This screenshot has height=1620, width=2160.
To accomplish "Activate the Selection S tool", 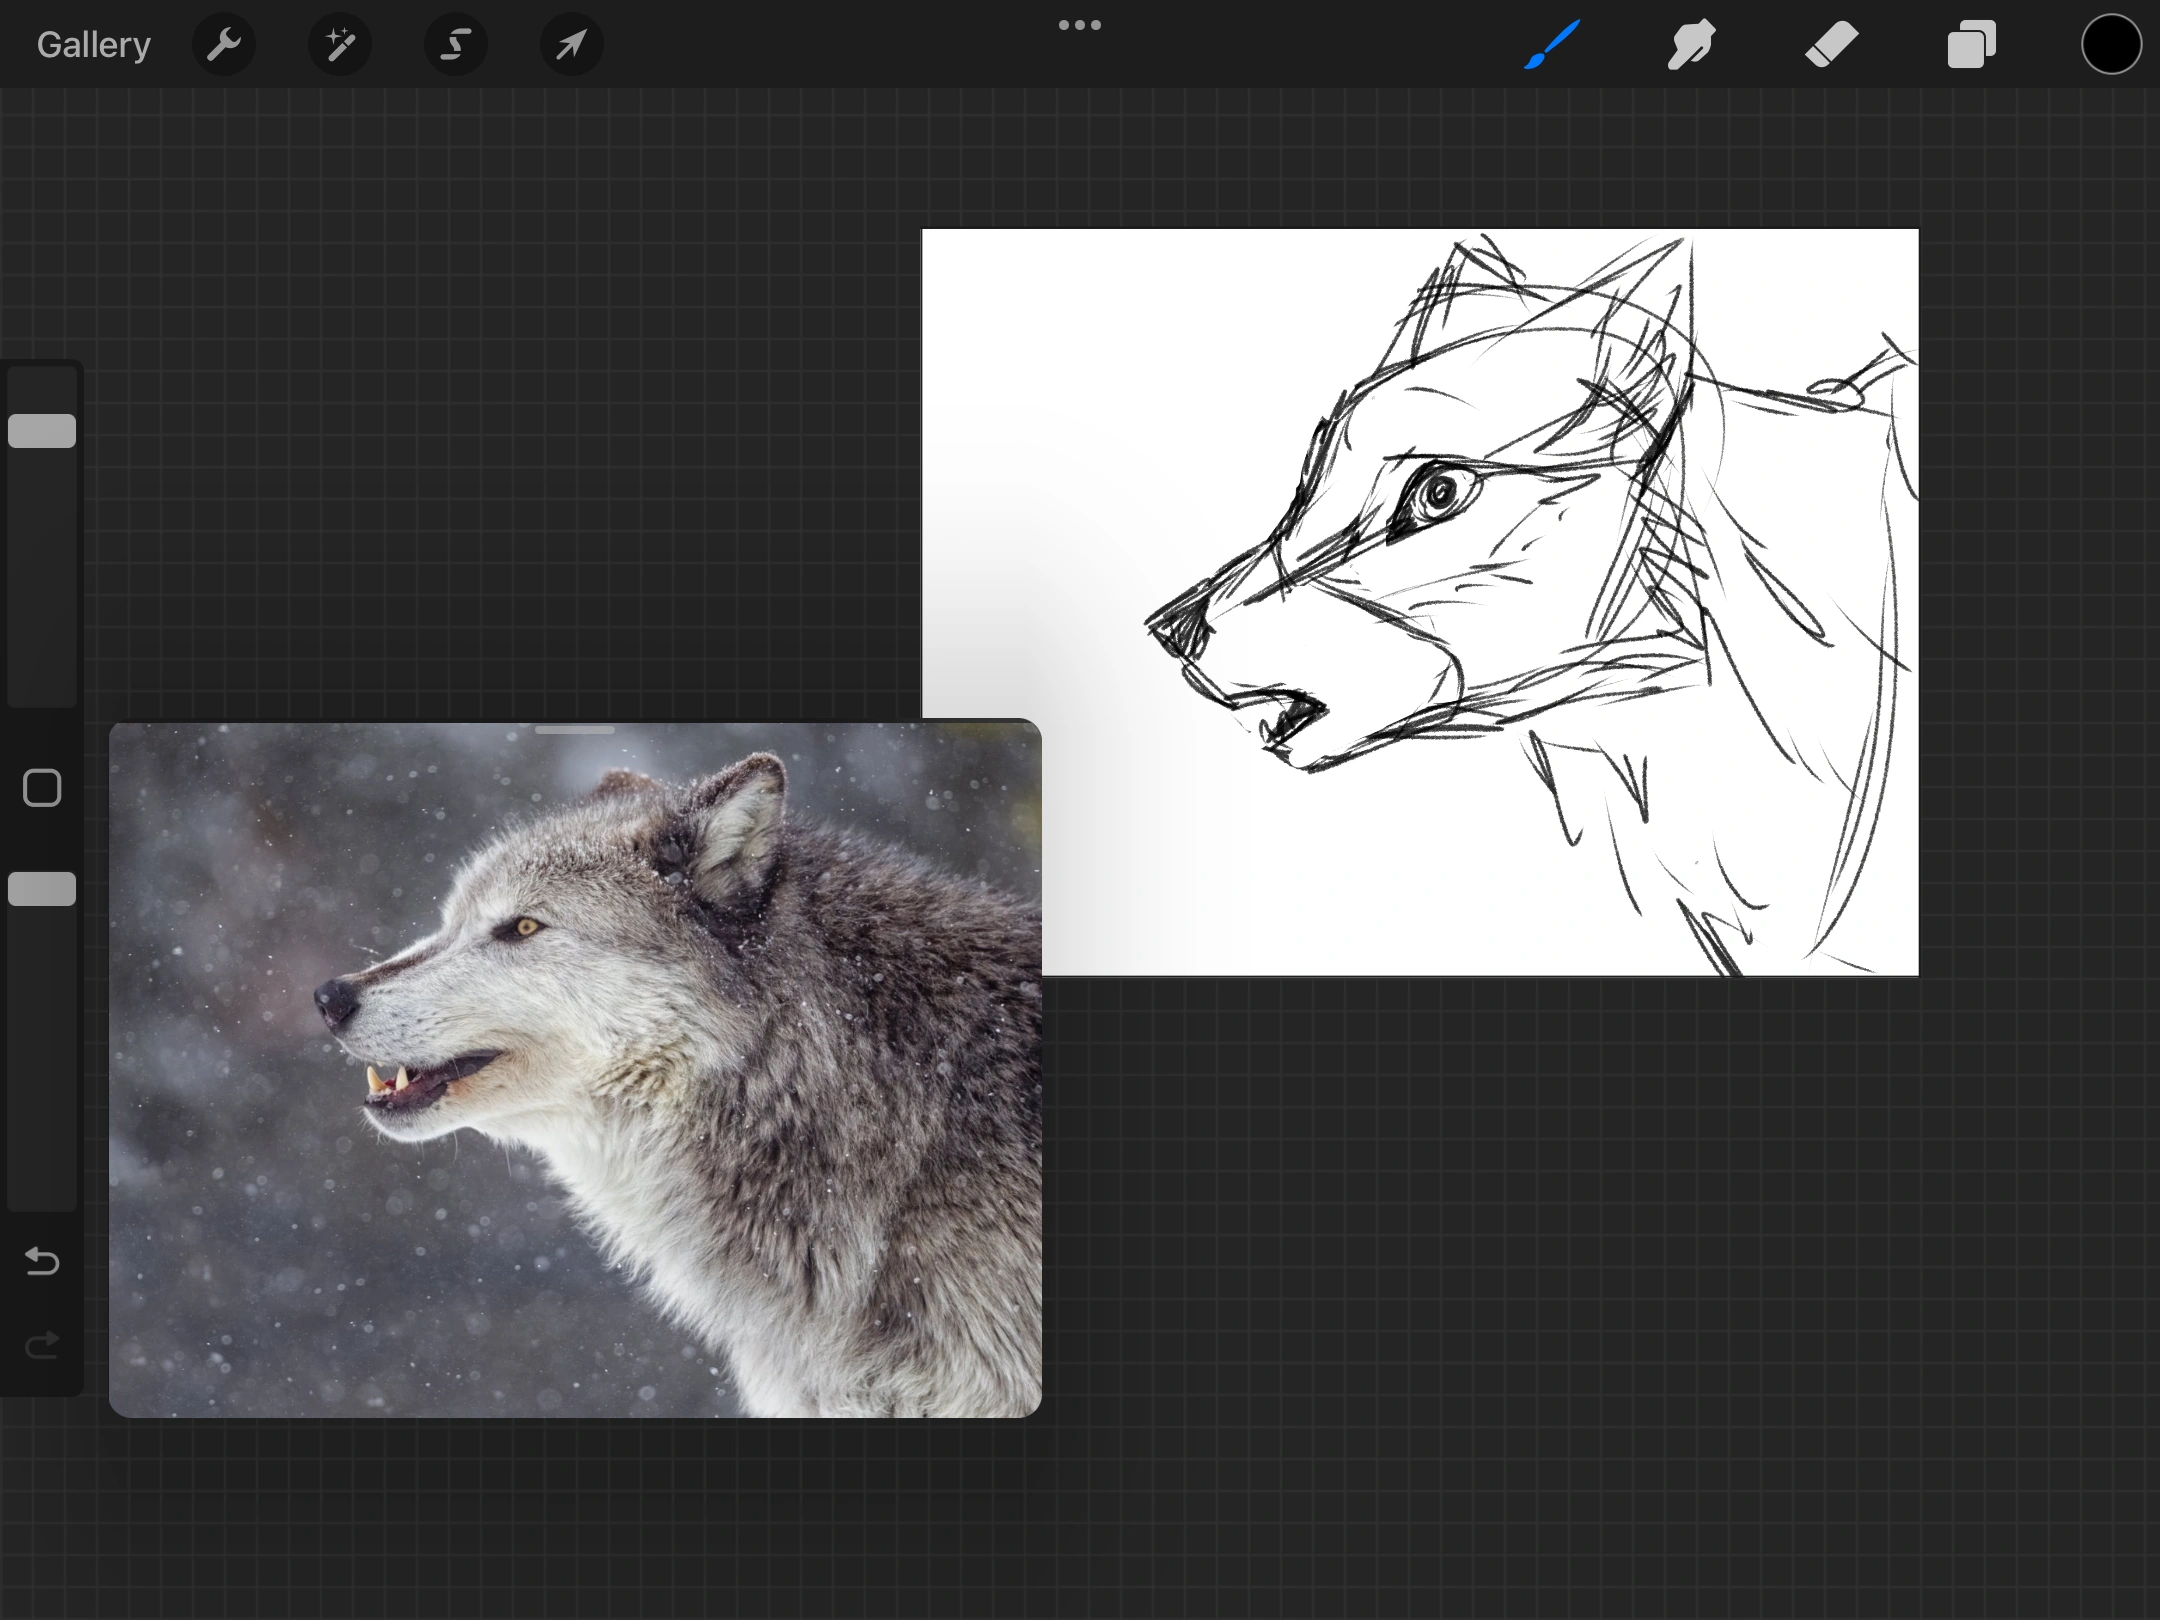I will click(x=456, y=45).
